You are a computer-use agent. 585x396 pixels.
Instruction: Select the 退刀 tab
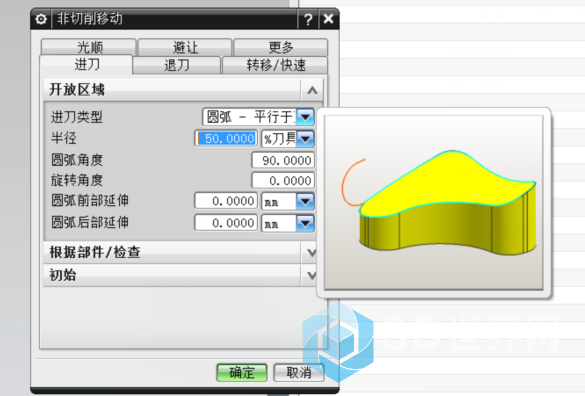(x=177, y=65)
